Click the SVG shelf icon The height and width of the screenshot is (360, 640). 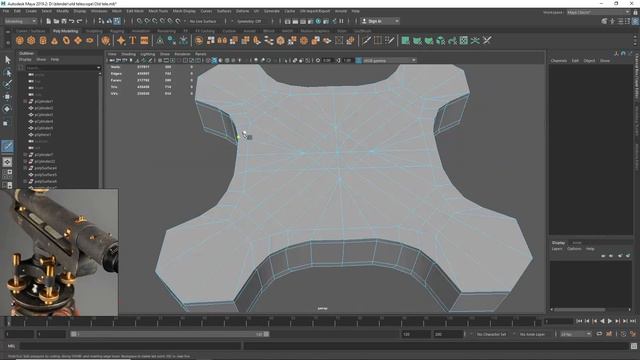point(144,40)
